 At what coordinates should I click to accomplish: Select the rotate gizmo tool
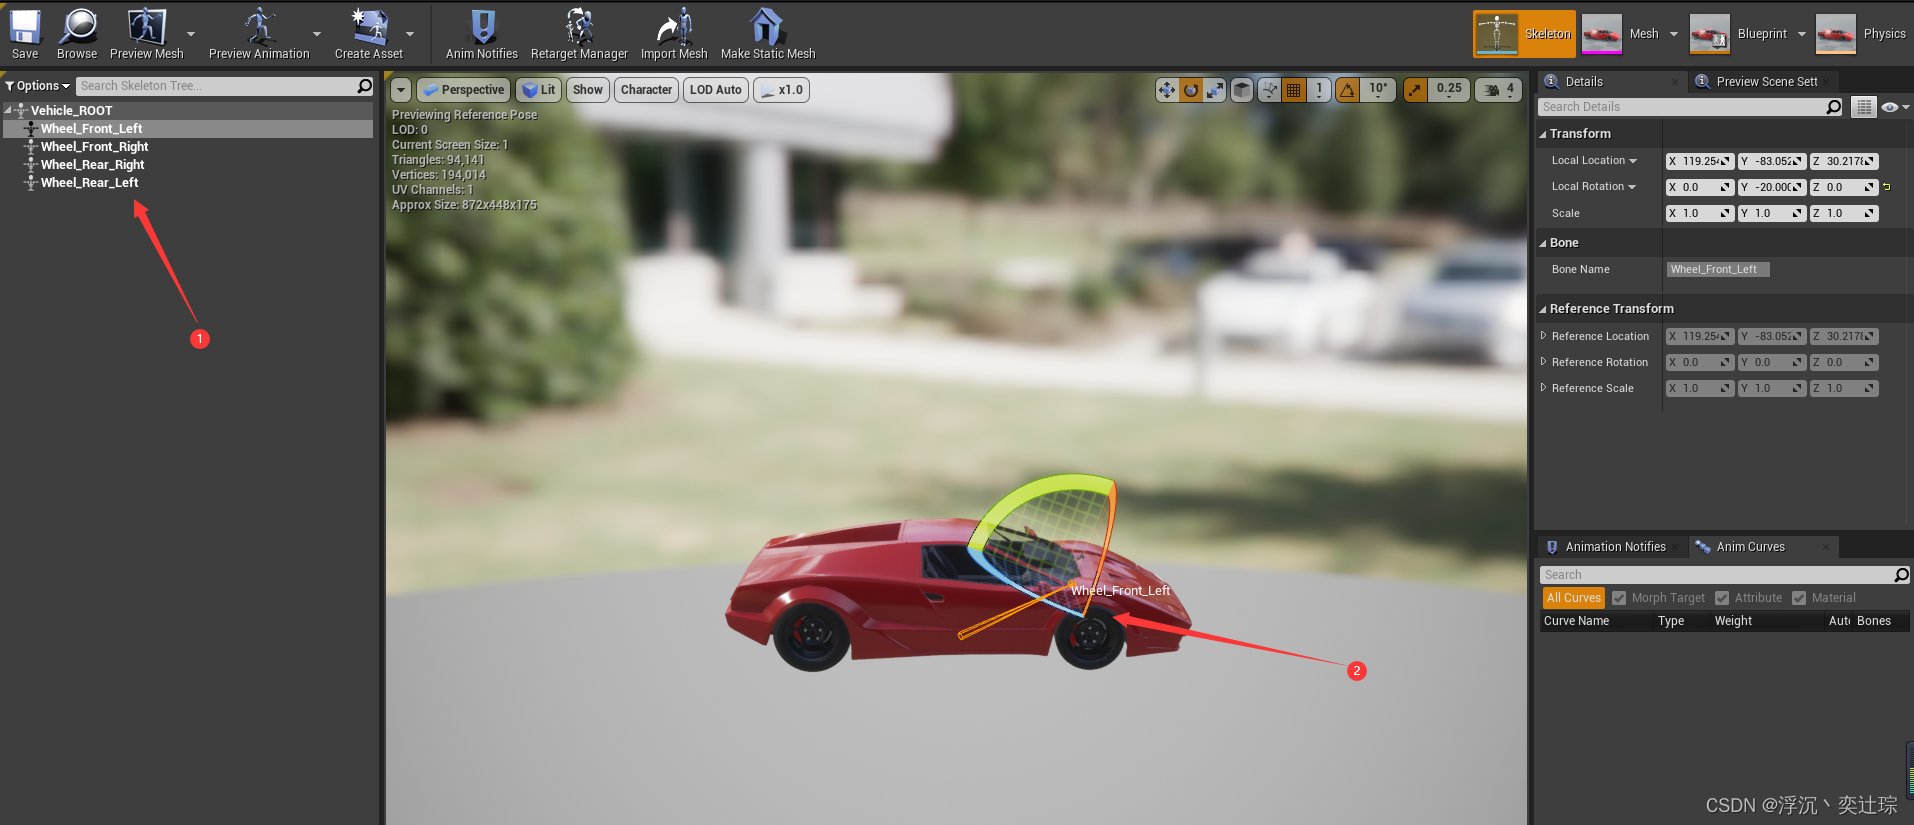tap(1191, 90)
